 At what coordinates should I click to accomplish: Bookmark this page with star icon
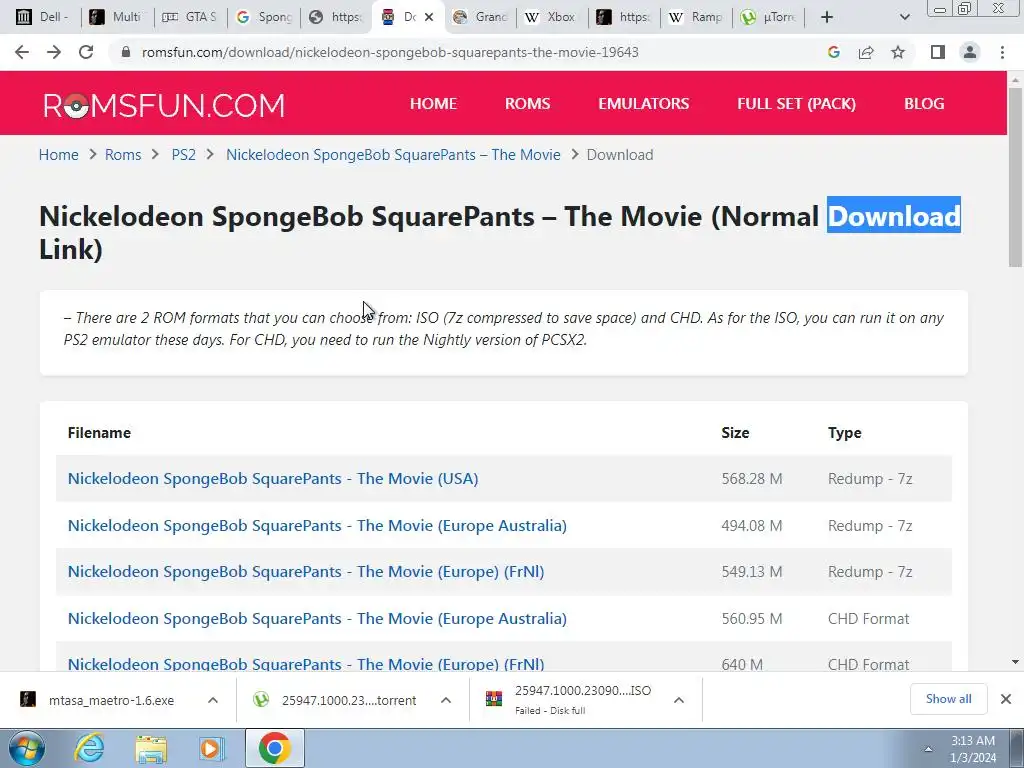coord(898,52)
